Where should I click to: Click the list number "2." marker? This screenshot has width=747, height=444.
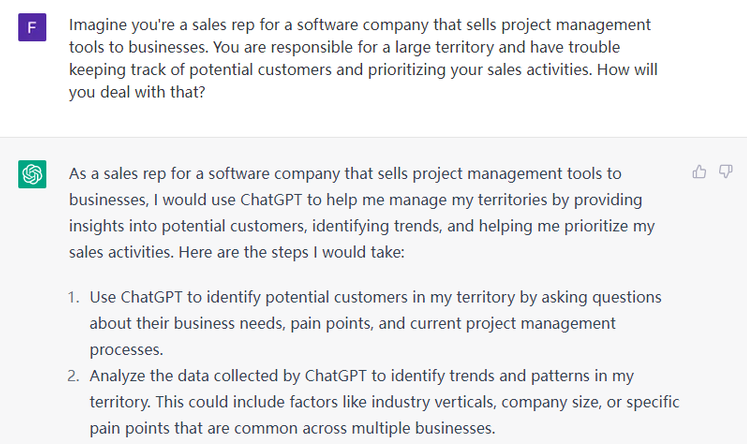(x=74, y=376)
